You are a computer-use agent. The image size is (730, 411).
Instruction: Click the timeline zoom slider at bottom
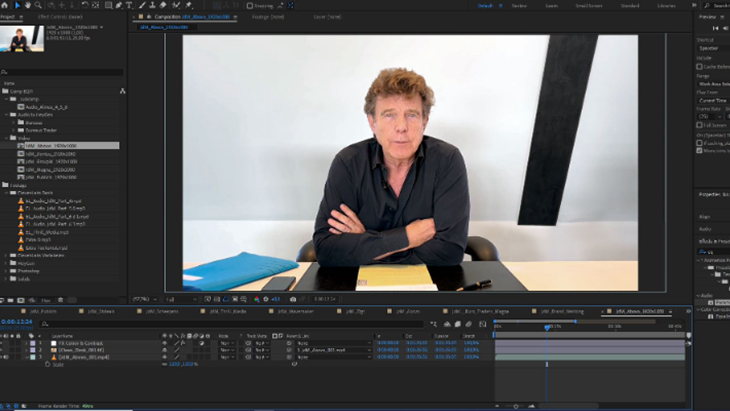pyautogui.click(x=515, y=406)
